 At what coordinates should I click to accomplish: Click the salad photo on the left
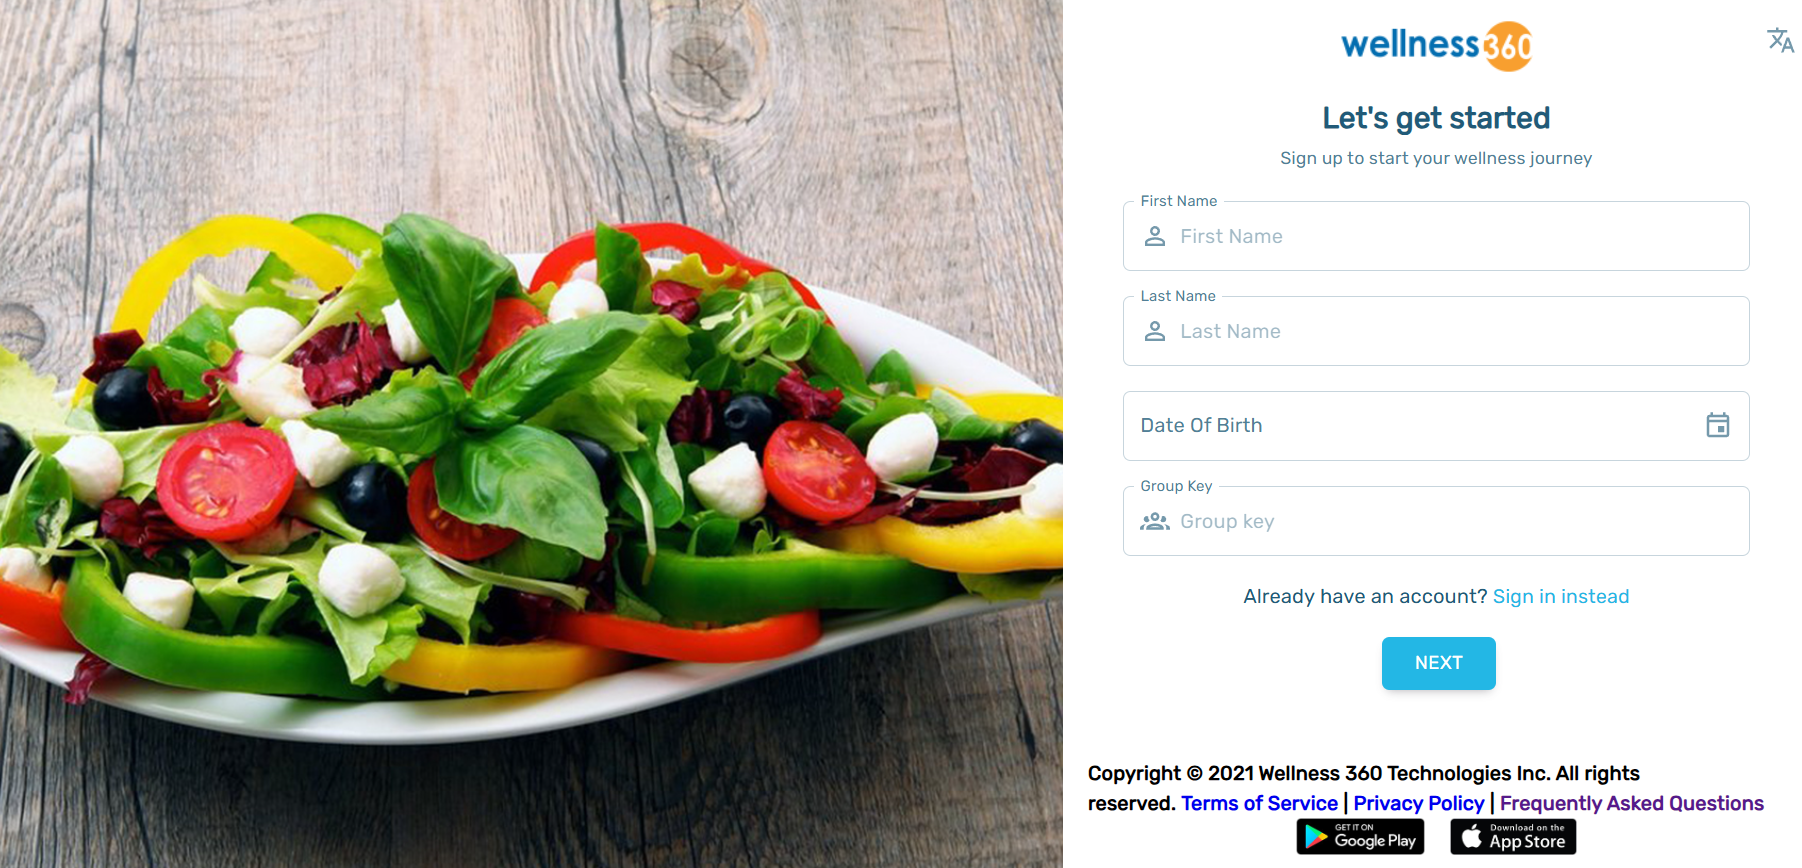pos(531,434)
